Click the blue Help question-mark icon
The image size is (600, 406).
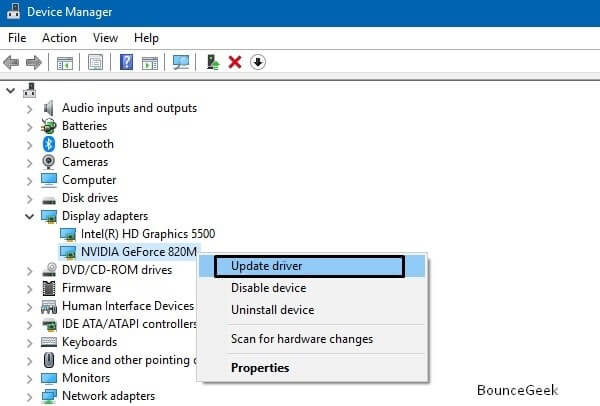pos(126,62)
